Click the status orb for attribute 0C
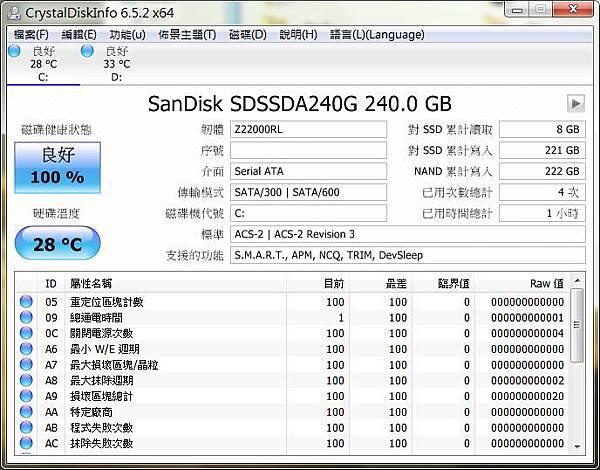The image size is (600, 470). (26, 333)
